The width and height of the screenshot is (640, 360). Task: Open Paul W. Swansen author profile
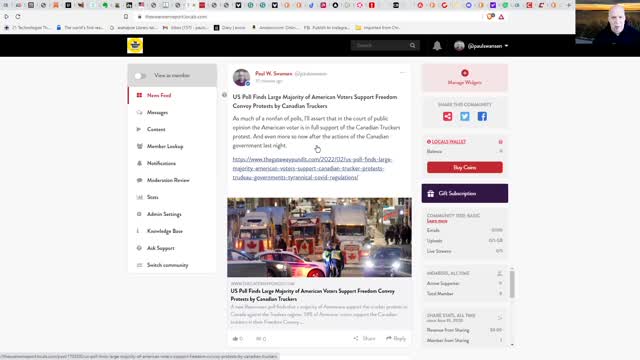[273, 73]
